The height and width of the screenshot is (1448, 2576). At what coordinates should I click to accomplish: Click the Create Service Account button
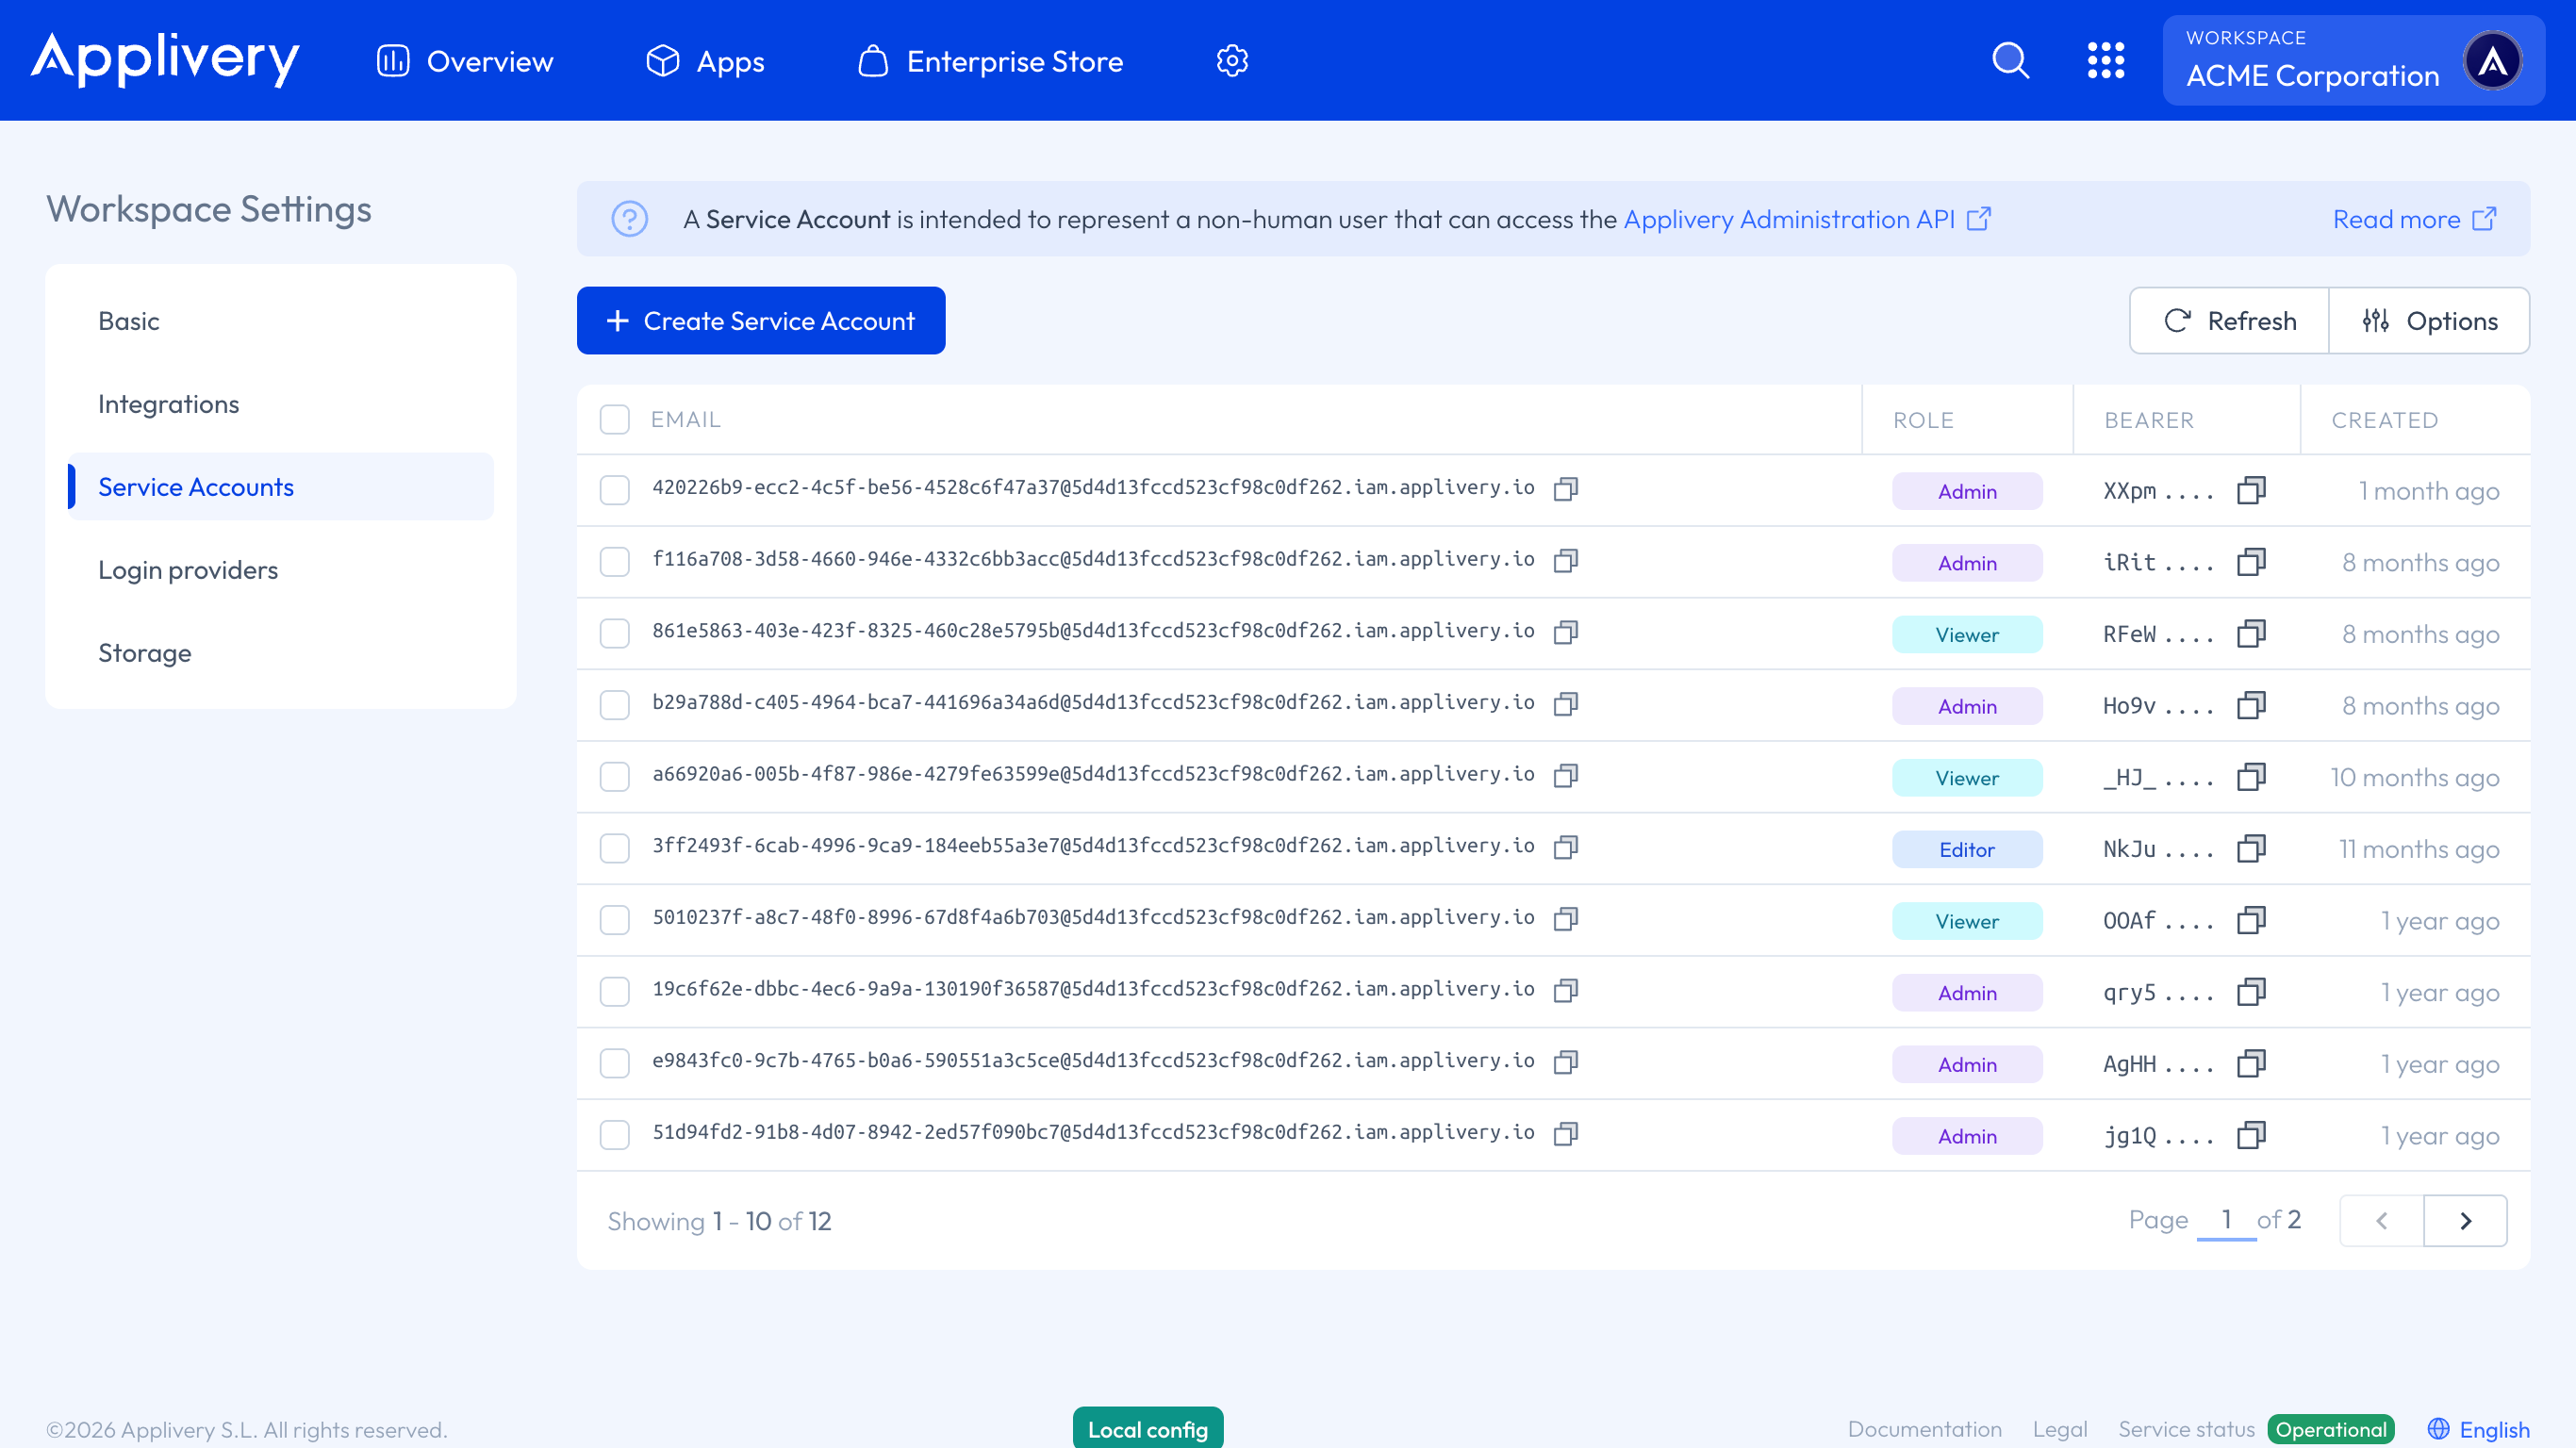click(x=760, y=320)
